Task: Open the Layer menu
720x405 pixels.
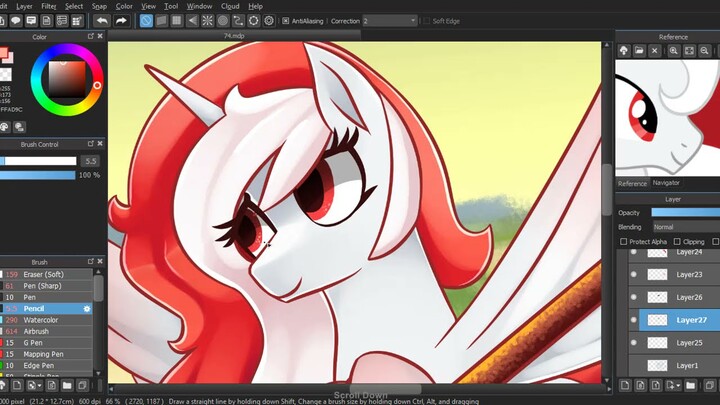Action: tap(24, 6)
